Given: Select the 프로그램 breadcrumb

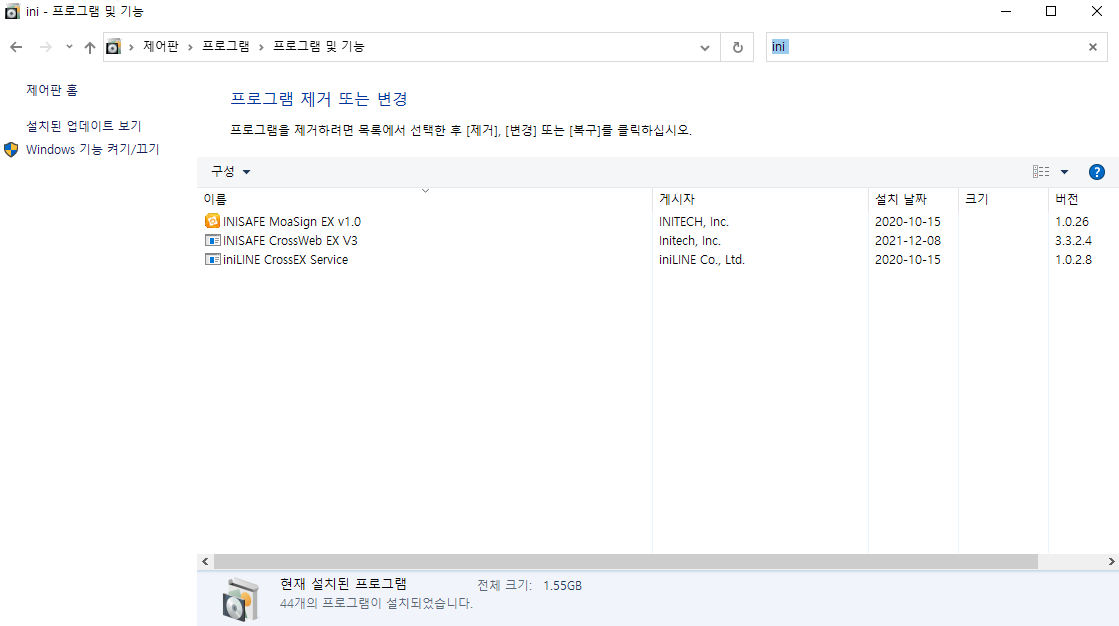Looking at the screenshot, I should [226, 46].
